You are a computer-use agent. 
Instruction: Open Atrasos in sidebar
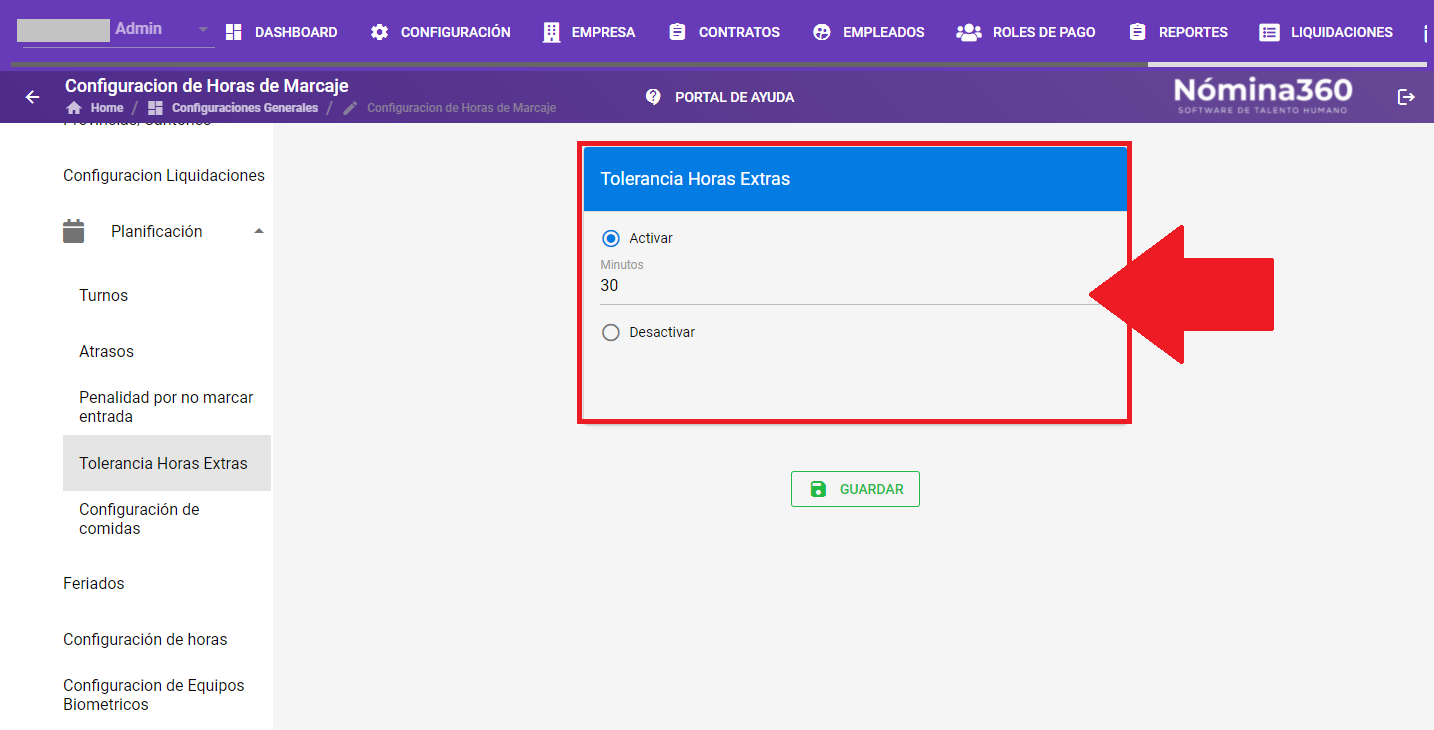(106, 351)
